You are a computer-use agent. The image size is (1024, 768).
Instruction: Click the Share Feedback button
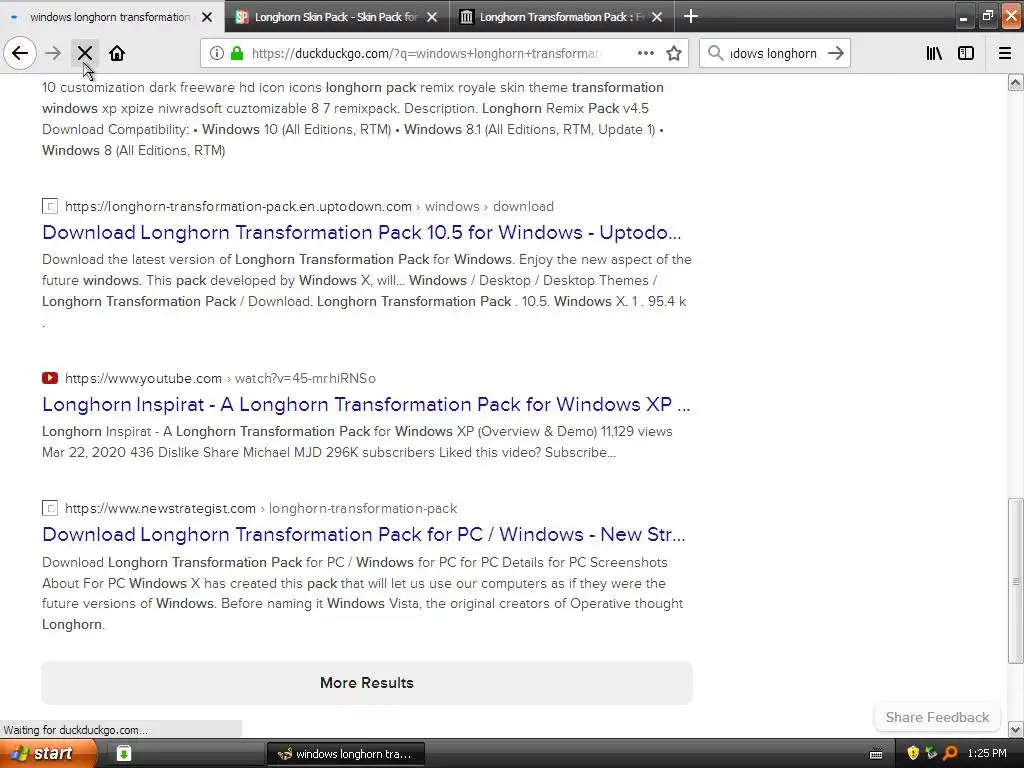click(x=937, y=717)
